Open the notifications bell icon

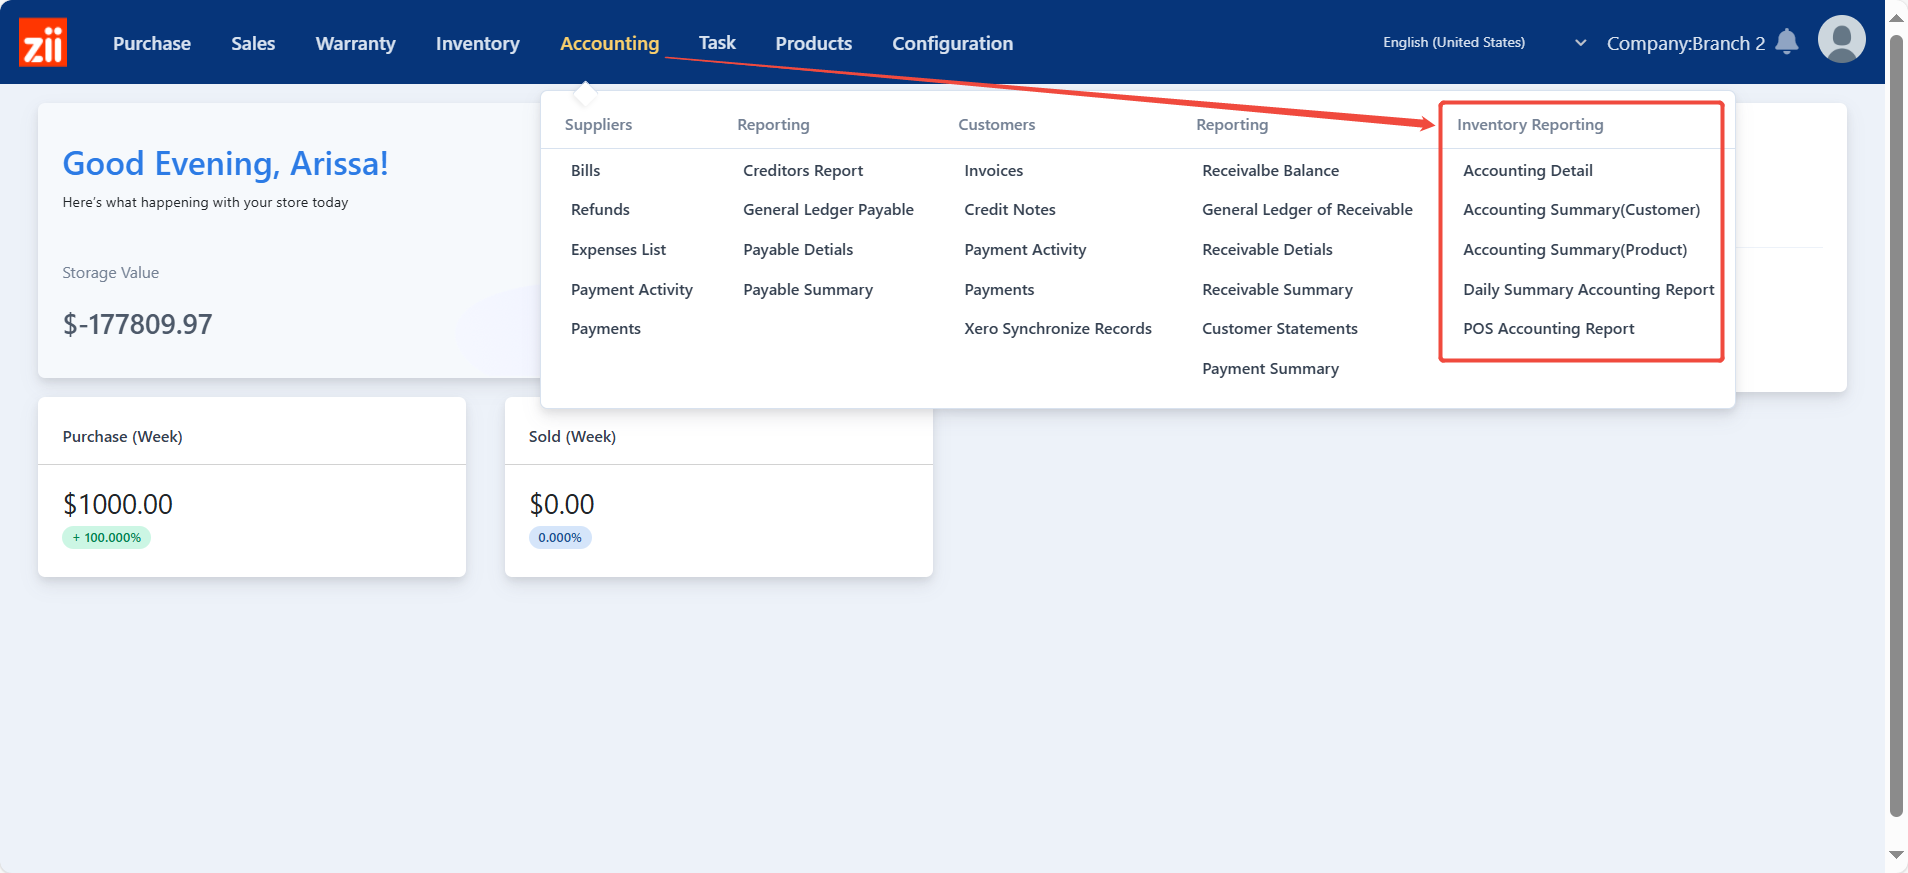1787,42
